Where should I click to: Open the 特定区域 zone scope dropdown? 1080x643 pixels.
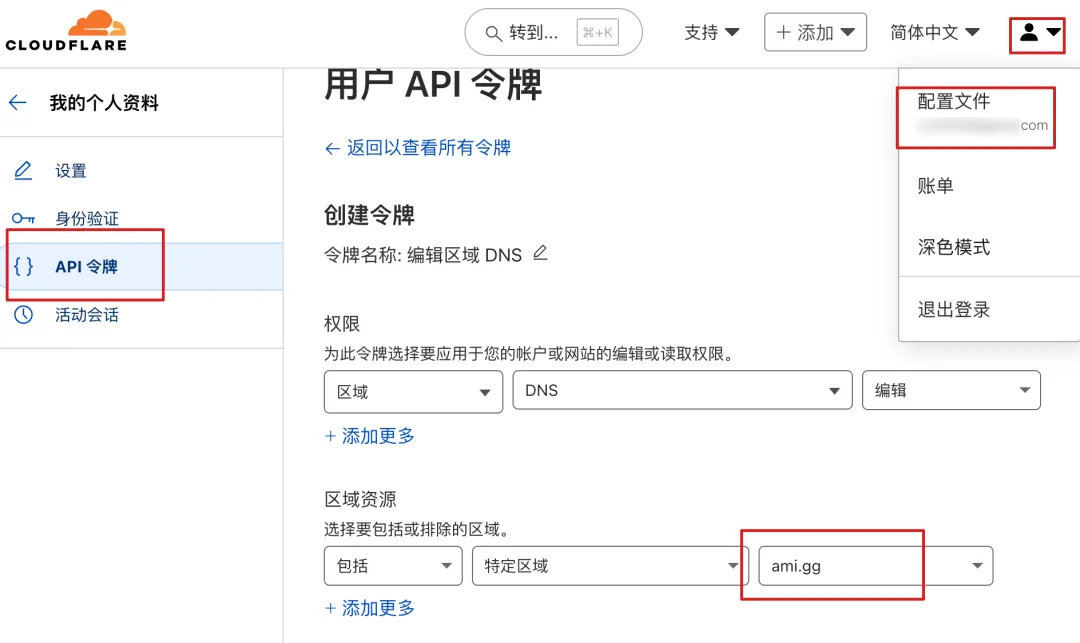tap(610, 566)
